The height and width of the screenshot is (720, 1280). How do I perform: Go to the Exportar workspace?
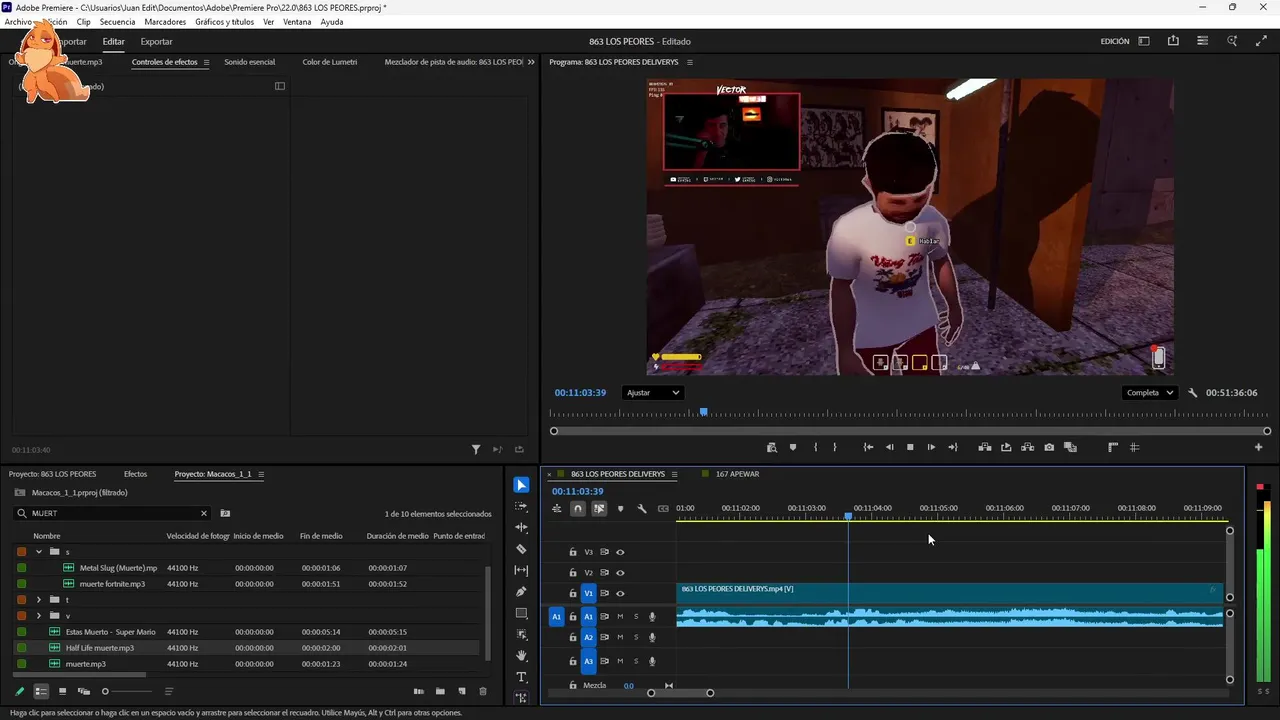(x=156, y=42)
